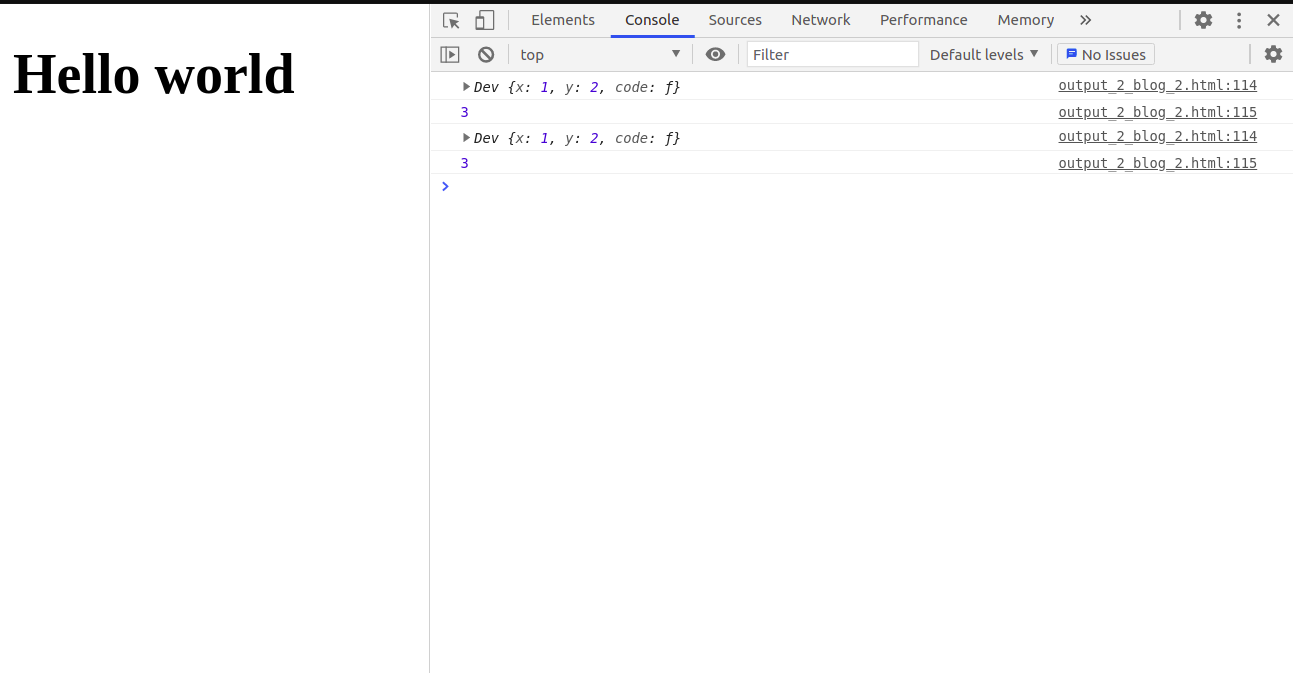This screenshot has height=673, width=1293.
Task: Open output_2_blog_2.html line 115 link
Action: pyautogui.click(x=1157, y=112)
